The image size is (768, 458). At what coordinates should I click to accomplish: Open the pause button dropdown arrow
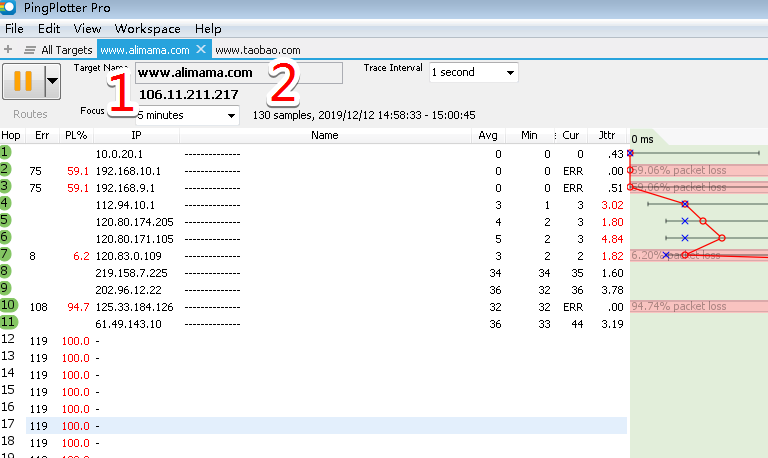[52, 81]
